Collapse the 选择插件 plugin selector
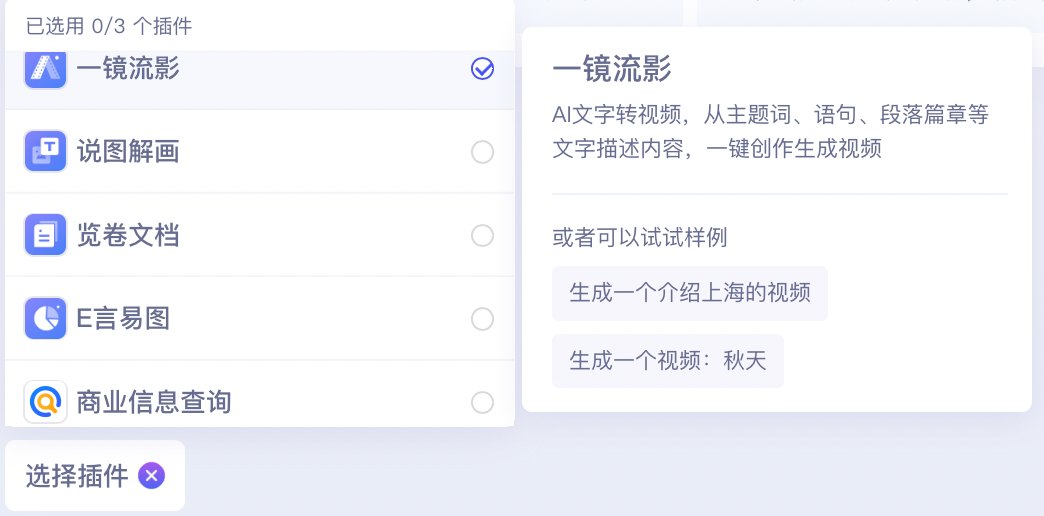Image resolution: width=1044 pixels, height=516 pixels. pyautogui.click(x=77, y=476)
